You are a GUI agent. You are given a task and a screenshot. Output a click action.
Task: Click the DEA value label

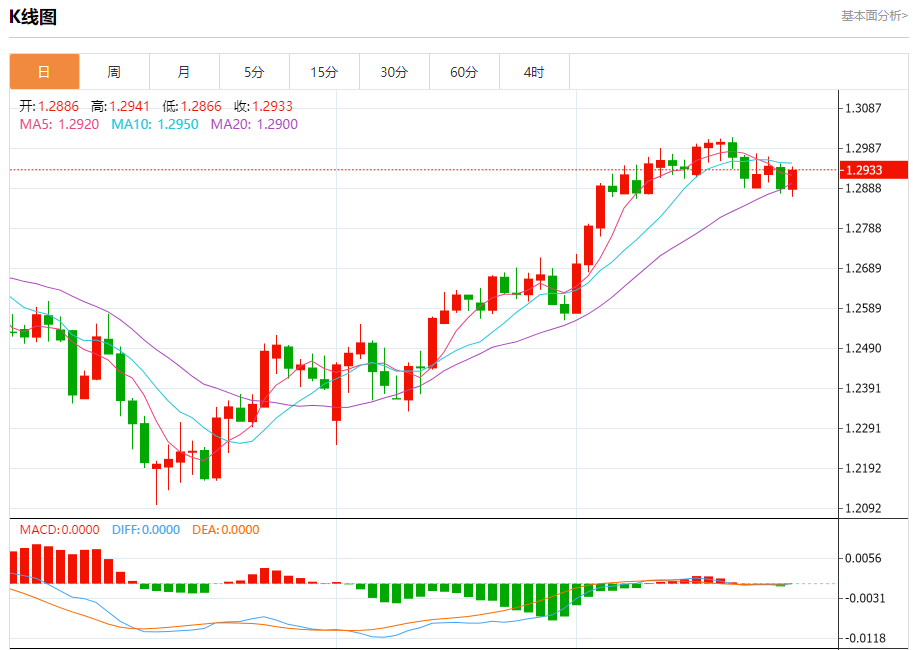click(x=225, y=530)
